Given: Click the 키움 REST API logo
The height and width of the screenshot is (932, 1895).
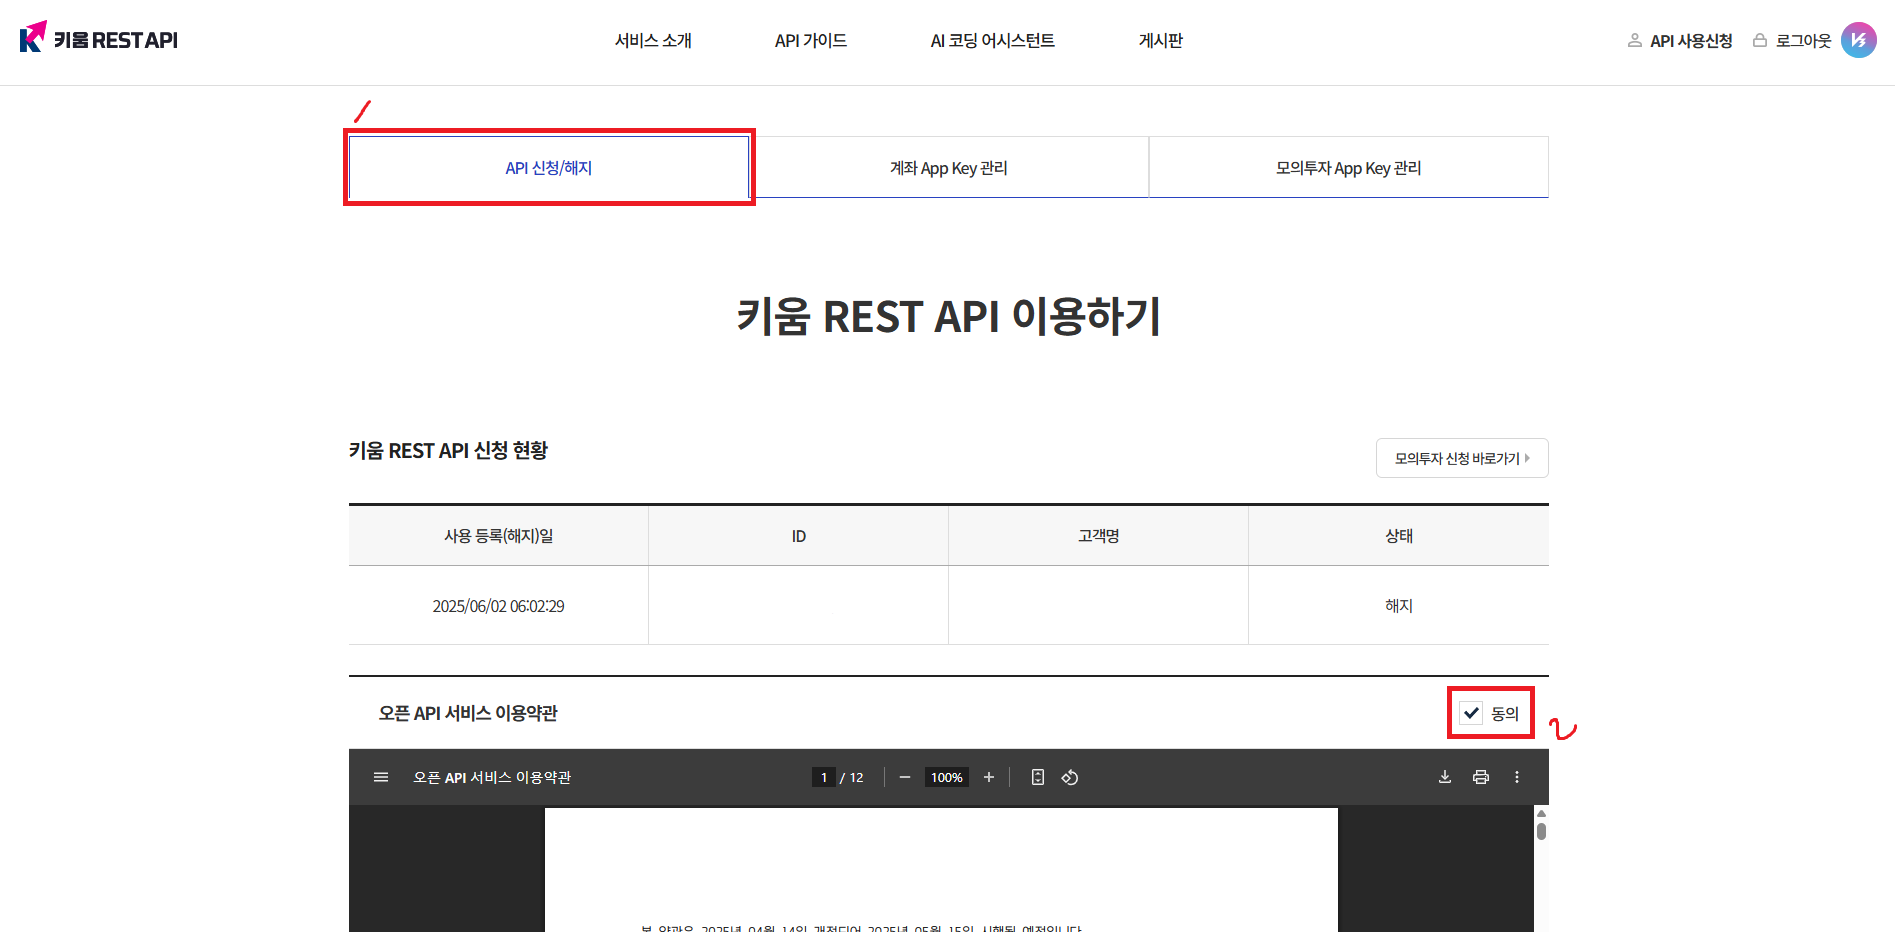Looking at the screenshot, I should [99, 39].
